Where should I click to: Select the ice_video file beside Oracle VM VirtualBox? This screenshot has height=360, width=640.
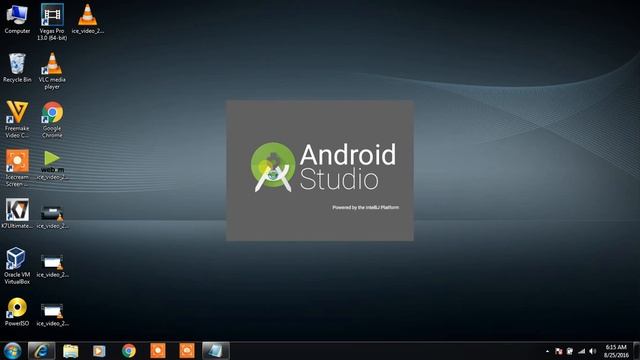(x=52, y=265)
